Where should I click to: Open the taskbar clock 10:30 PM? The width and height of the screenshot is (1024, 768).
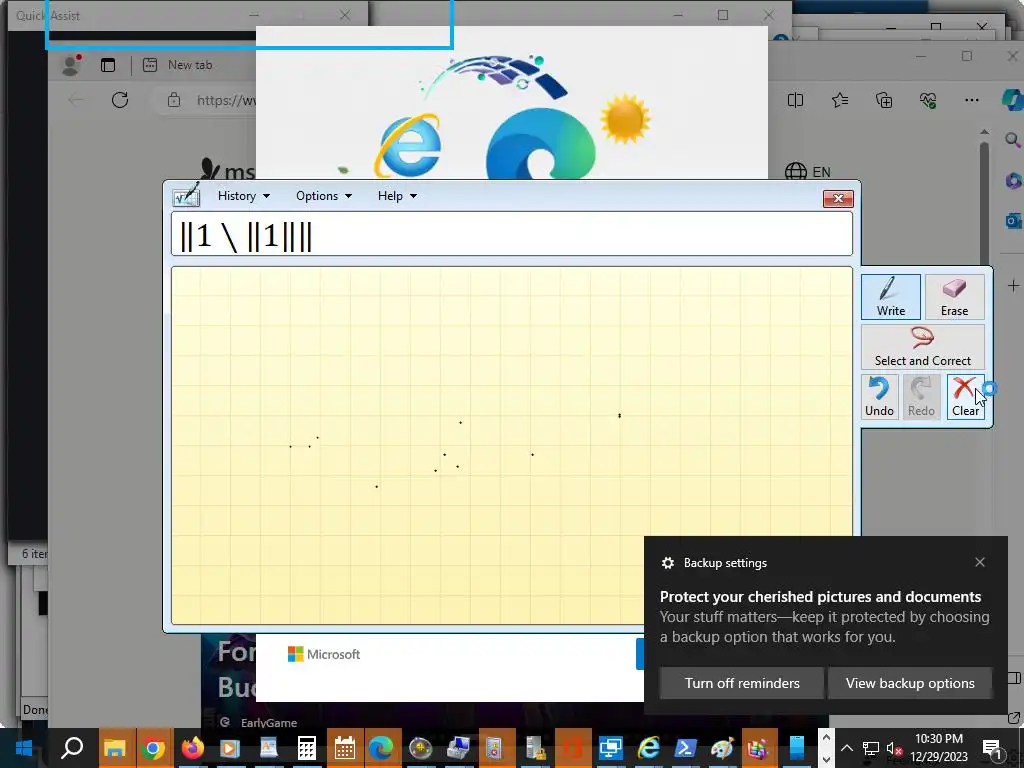click(938, 748)
